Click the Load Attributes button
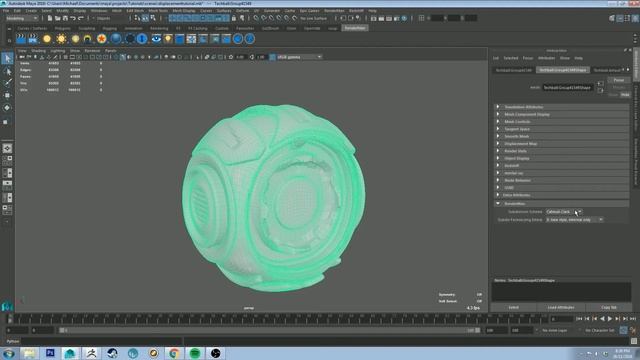 pyautogui.click(x=561, y=307)
